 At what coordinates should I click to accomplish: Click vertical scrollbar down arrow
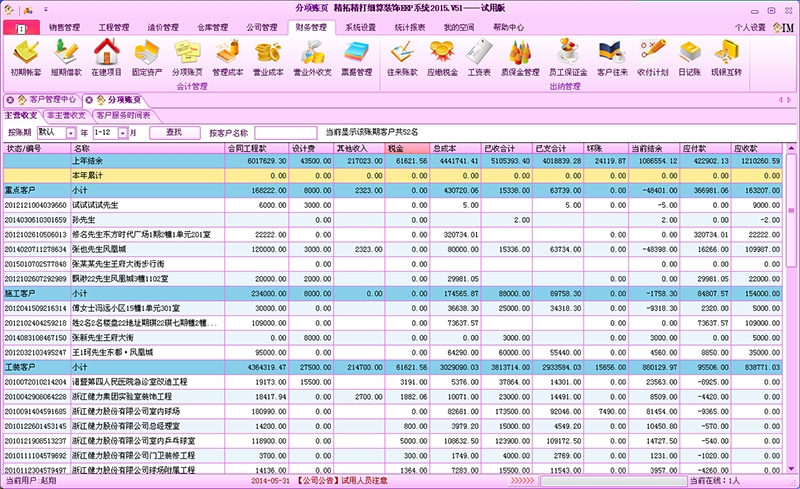(791, 468)
